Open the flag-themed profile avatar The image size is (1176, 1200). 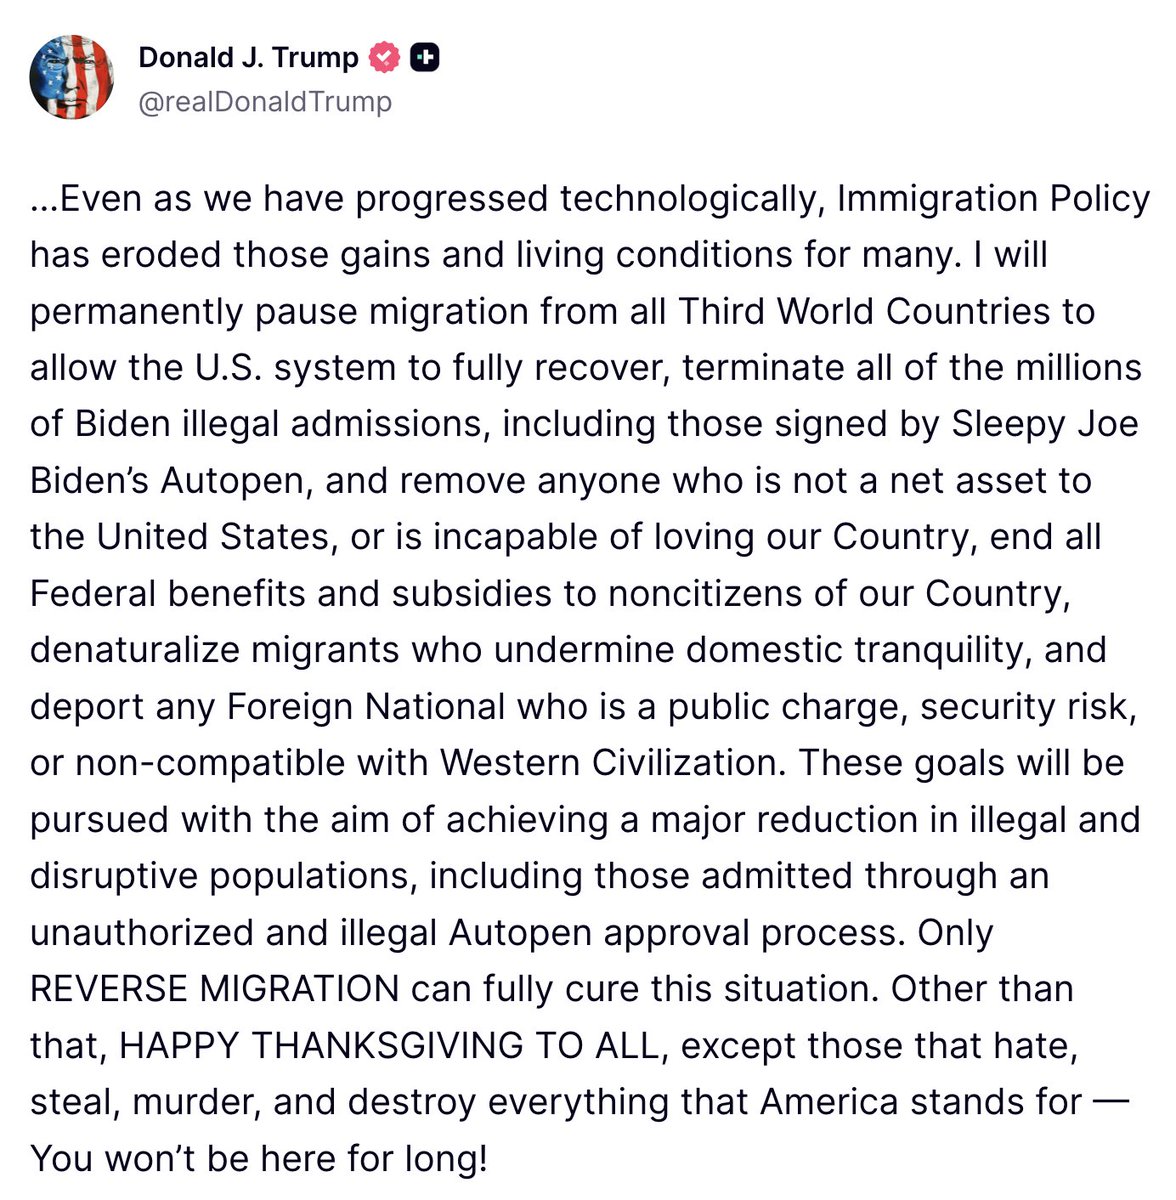[x=72, y=78]
